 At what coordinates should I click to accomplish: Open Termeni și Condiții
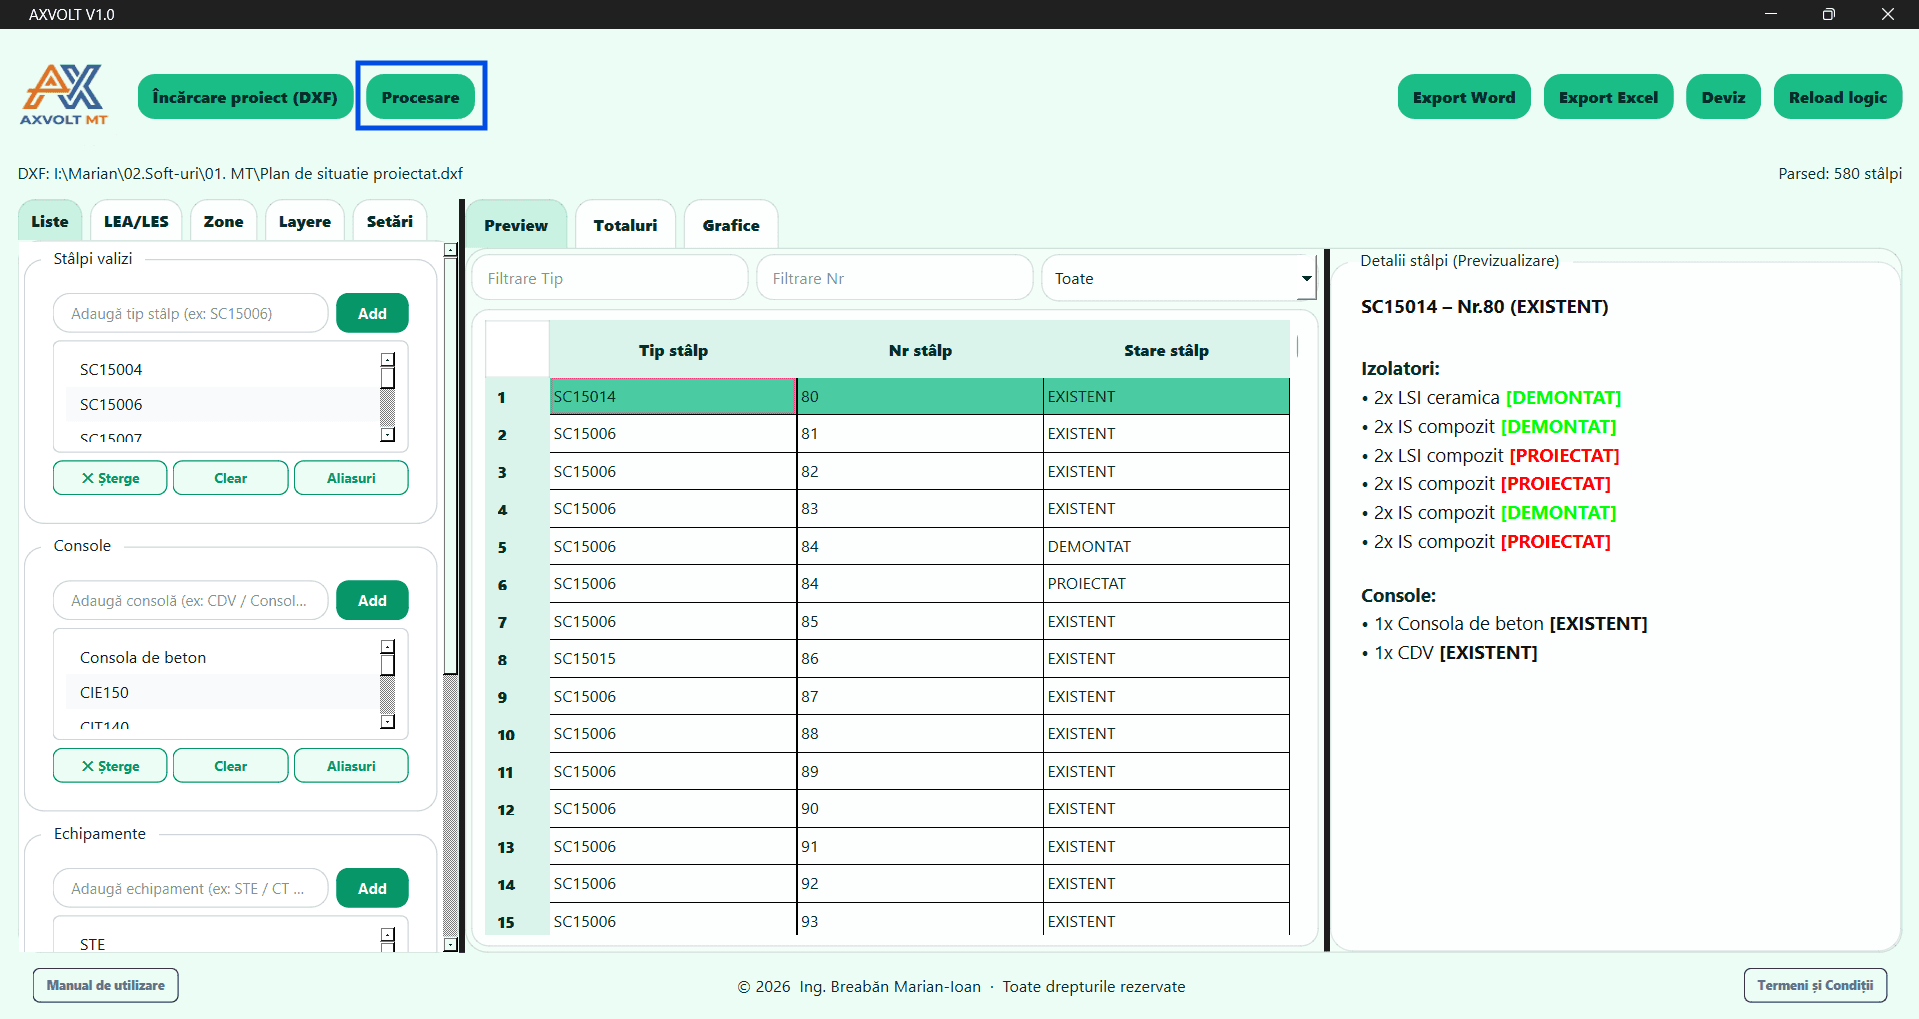point(1815,985)
